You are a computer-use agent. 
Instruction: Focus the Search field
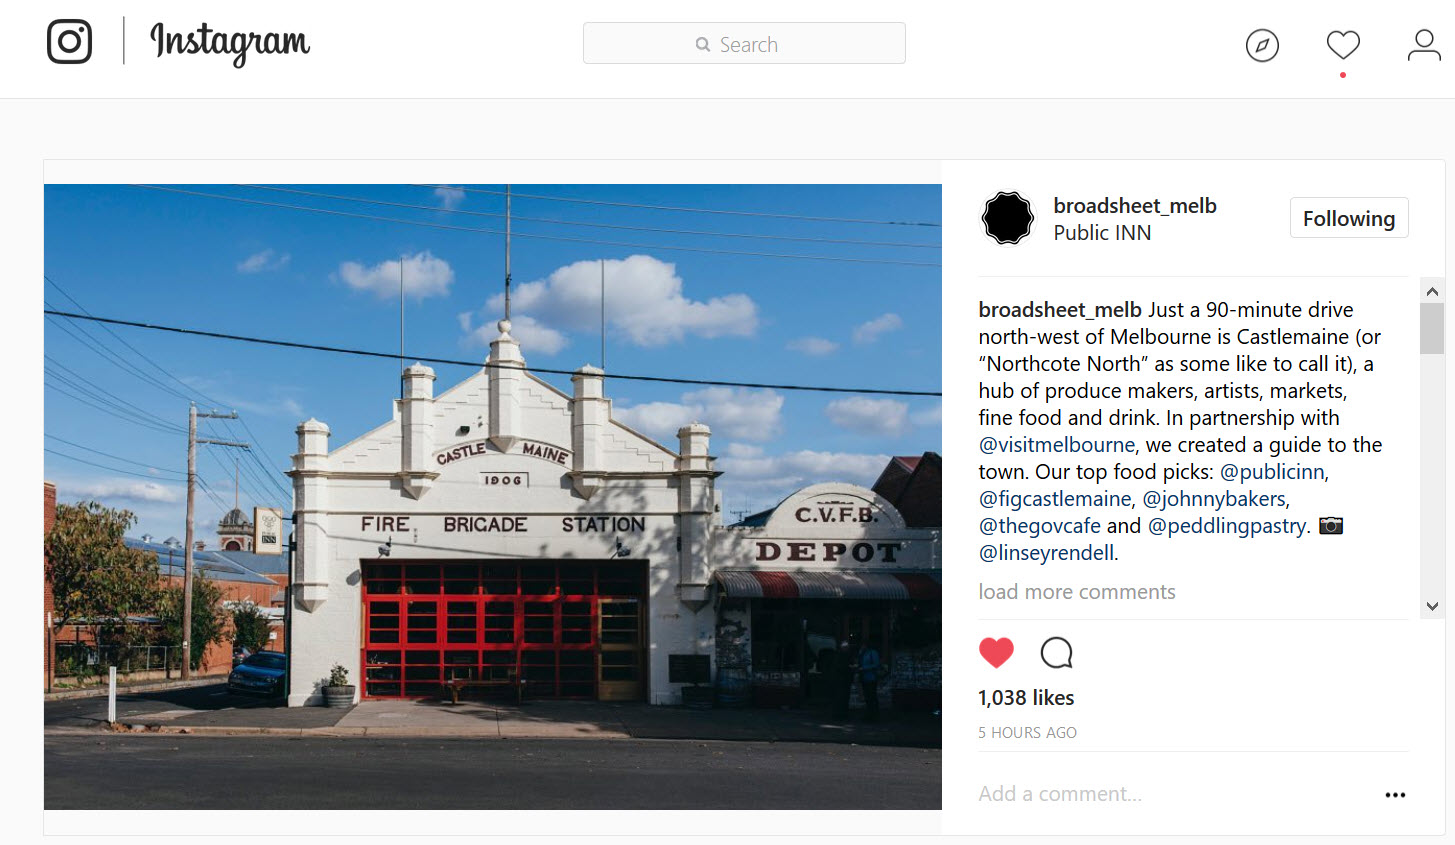click(744, 44)
